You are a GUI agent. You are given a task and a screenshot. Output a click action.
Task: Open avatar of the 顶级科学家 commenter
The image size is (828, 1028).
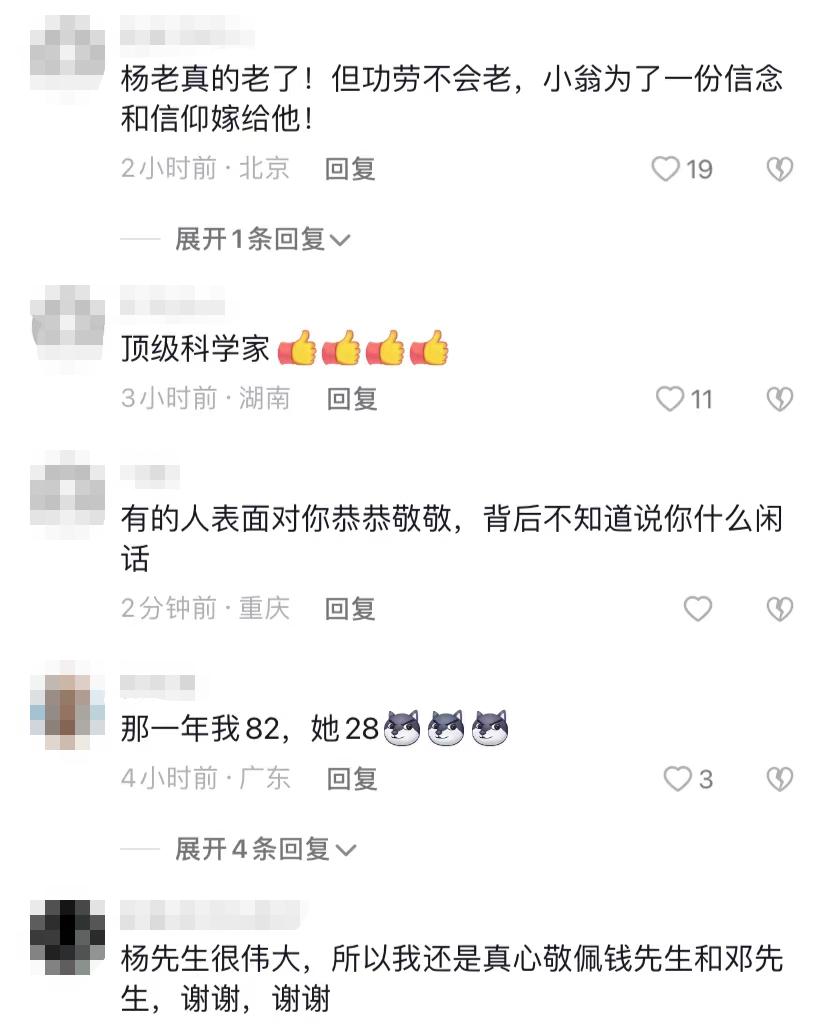pyautogui.click(x=68, y=324)
